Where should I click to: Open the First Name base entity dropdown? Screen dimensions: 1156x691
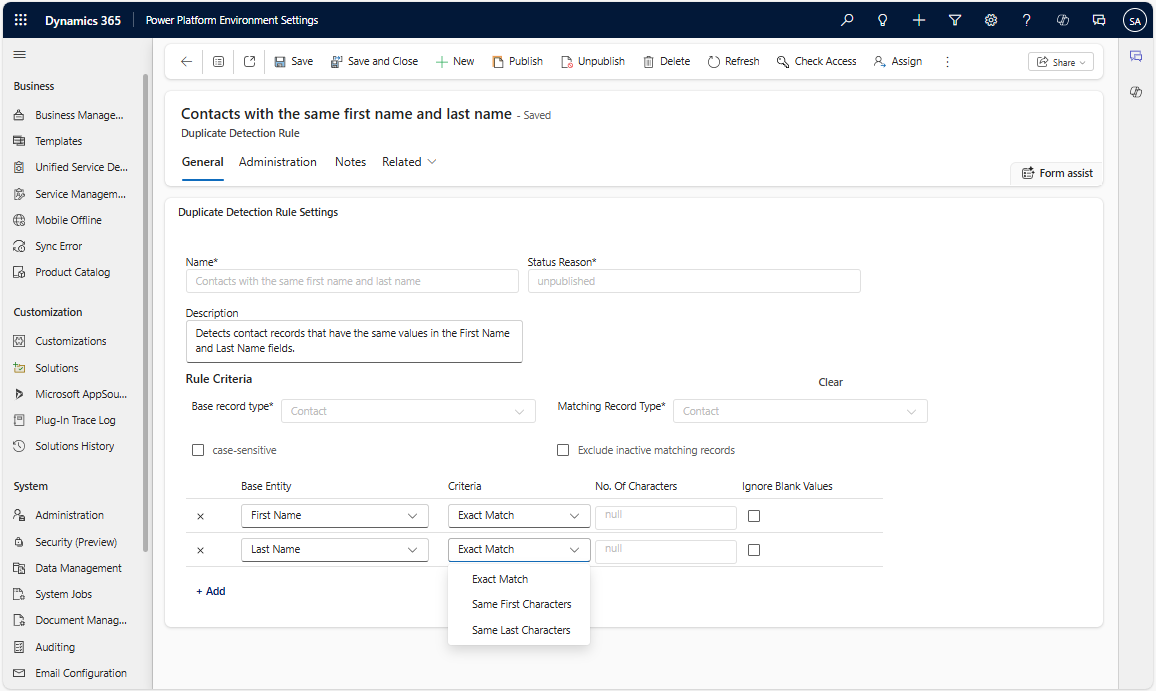(334, 516)
